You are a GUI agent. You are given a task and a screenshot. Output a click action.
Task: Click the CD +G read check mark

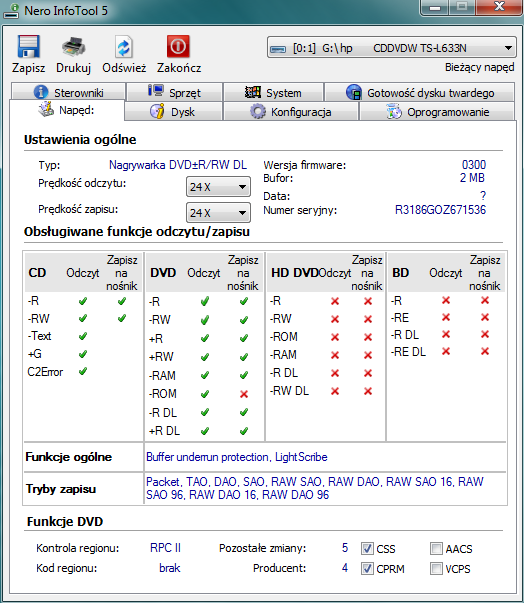click(x=83, y=354)
